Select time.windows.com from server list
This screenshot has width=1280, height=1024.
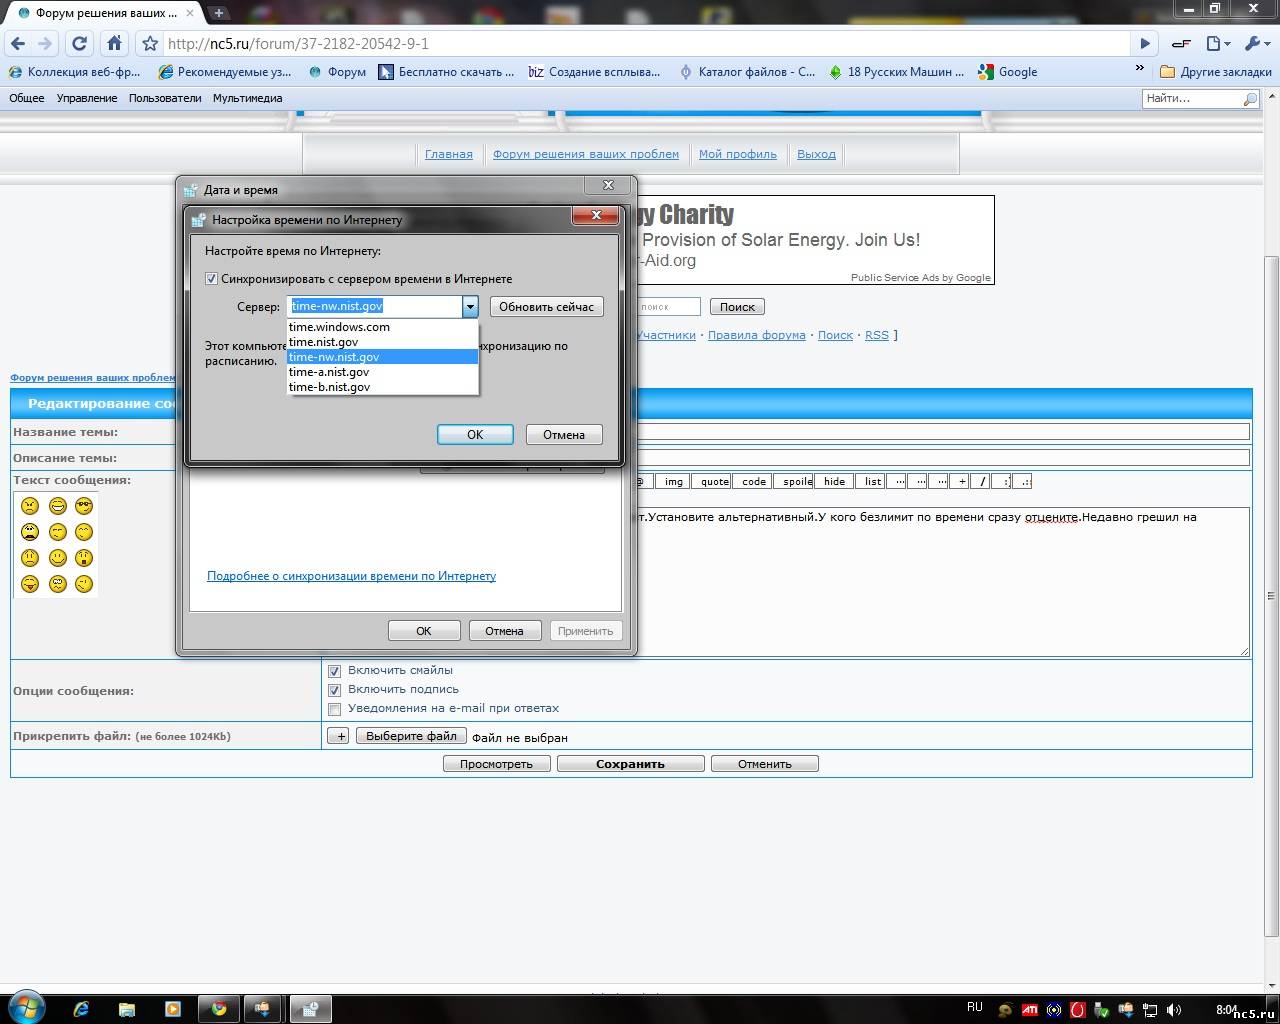(339, 327)
